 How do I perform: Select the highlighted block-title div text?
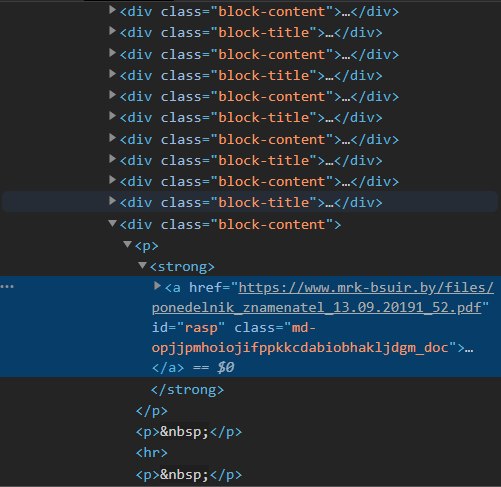coord(251,202)
